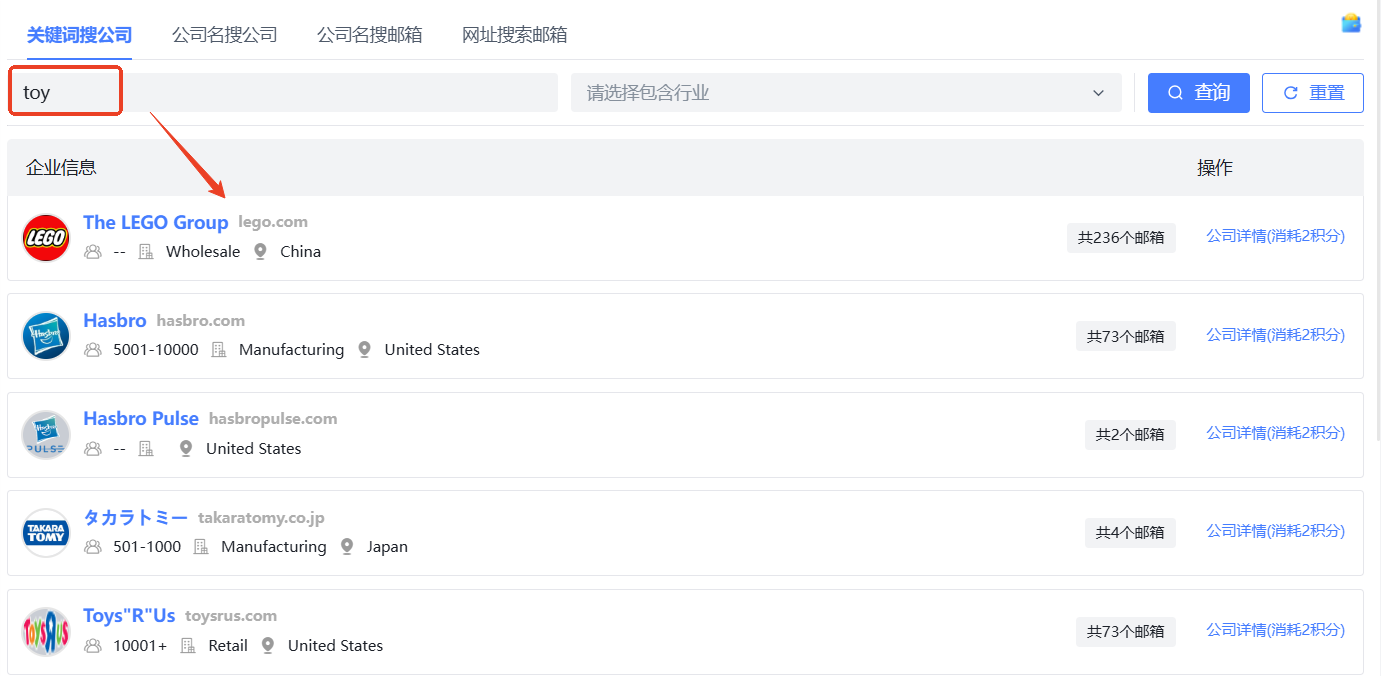Viewport: 1381px width, 676px height.
Task: Click employee icon beside 10001+
Action: tap(93, 646)
